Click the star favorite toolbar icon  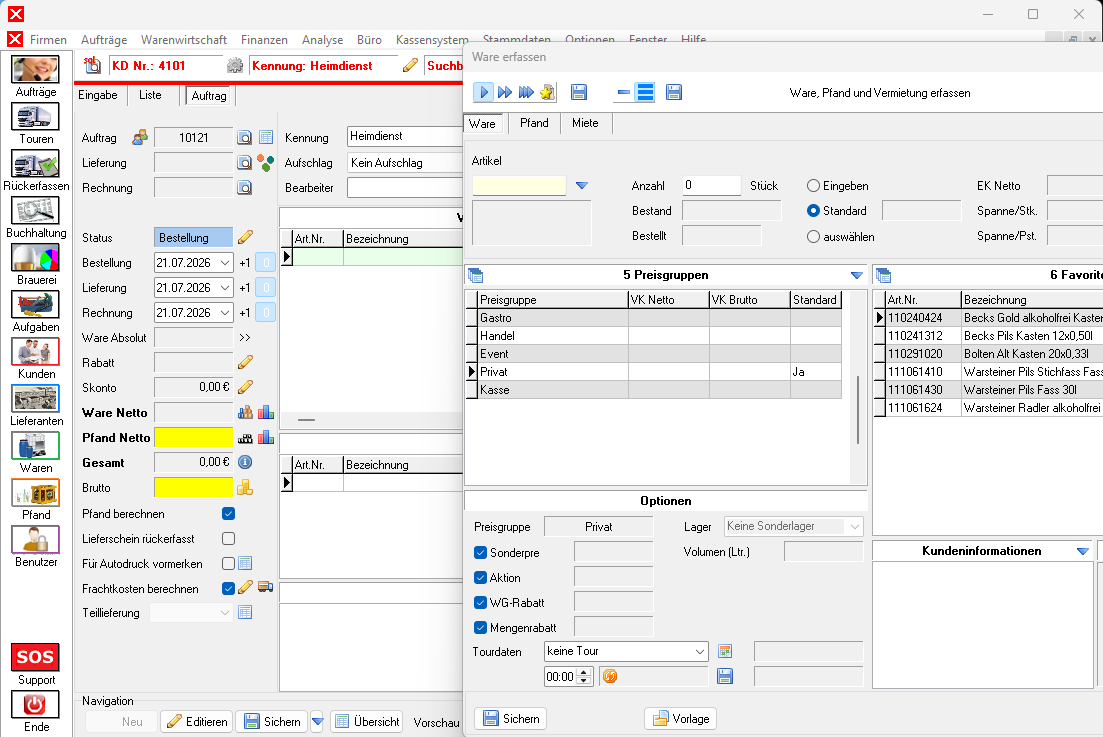coord(547,92)
